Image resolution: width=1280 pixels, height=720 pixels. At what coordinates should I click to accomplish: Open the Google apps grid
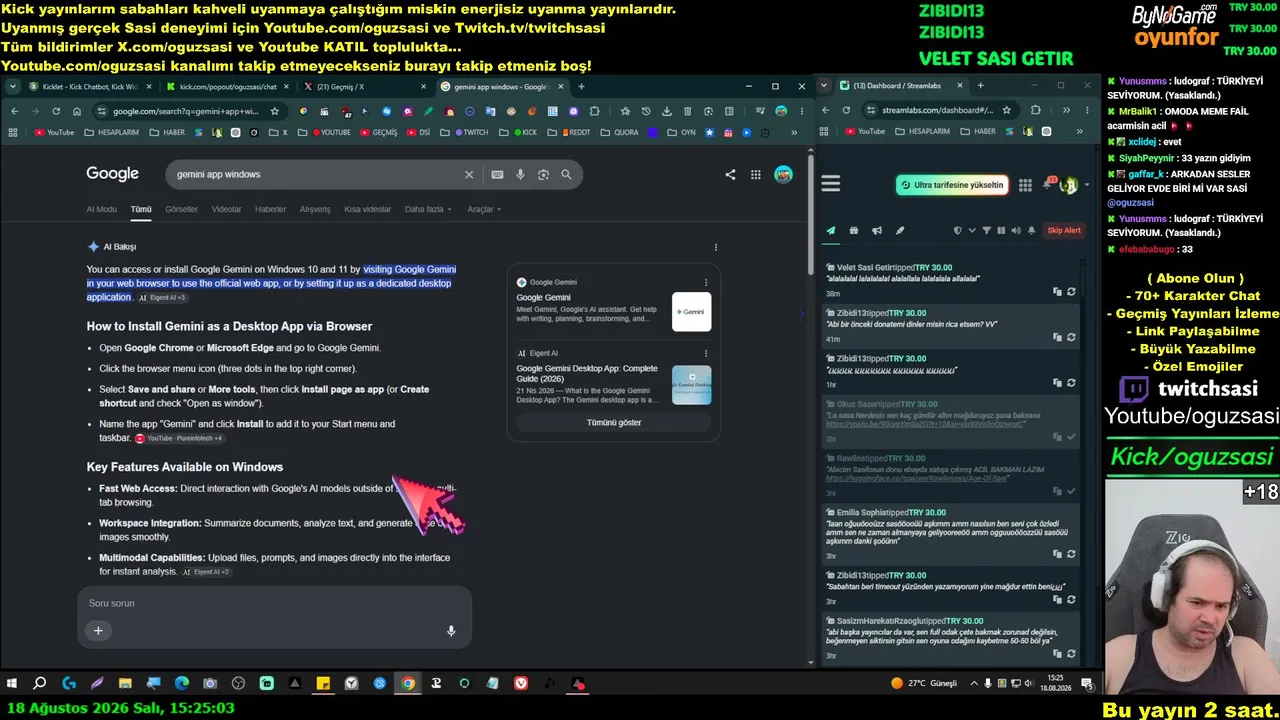point(756,174)
